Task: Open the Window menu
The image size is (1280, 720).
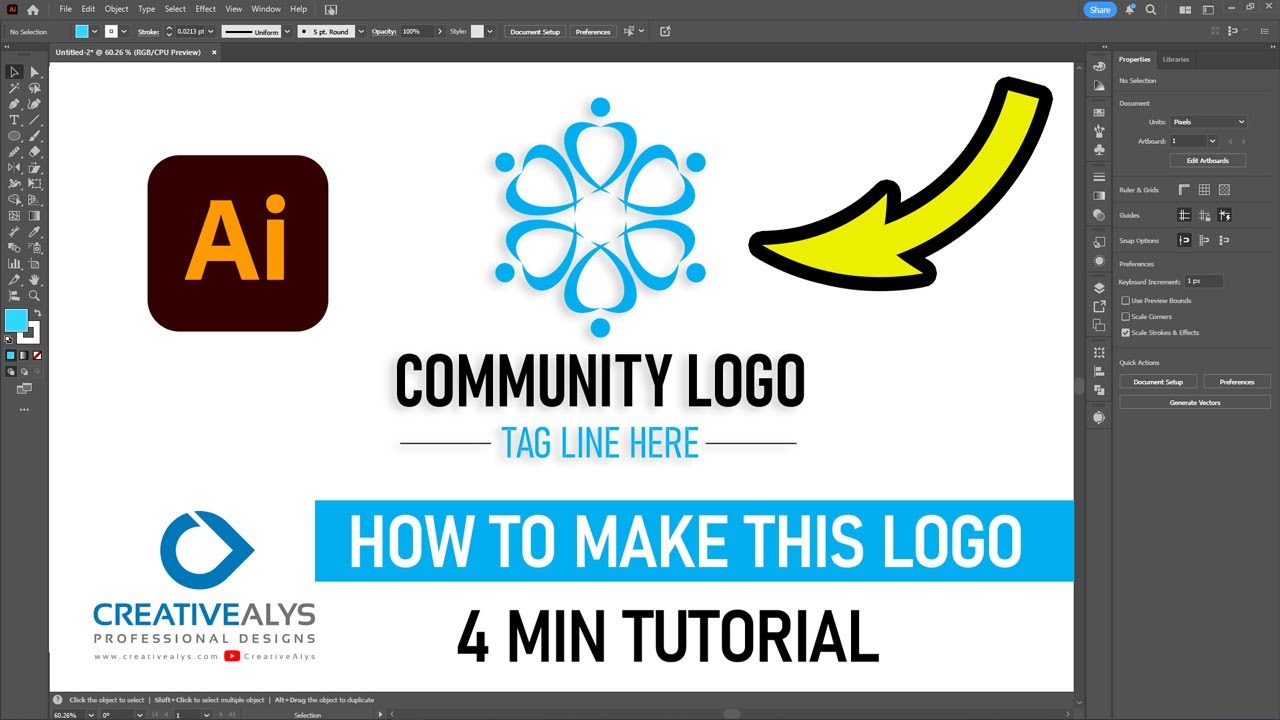Action: 266,9
